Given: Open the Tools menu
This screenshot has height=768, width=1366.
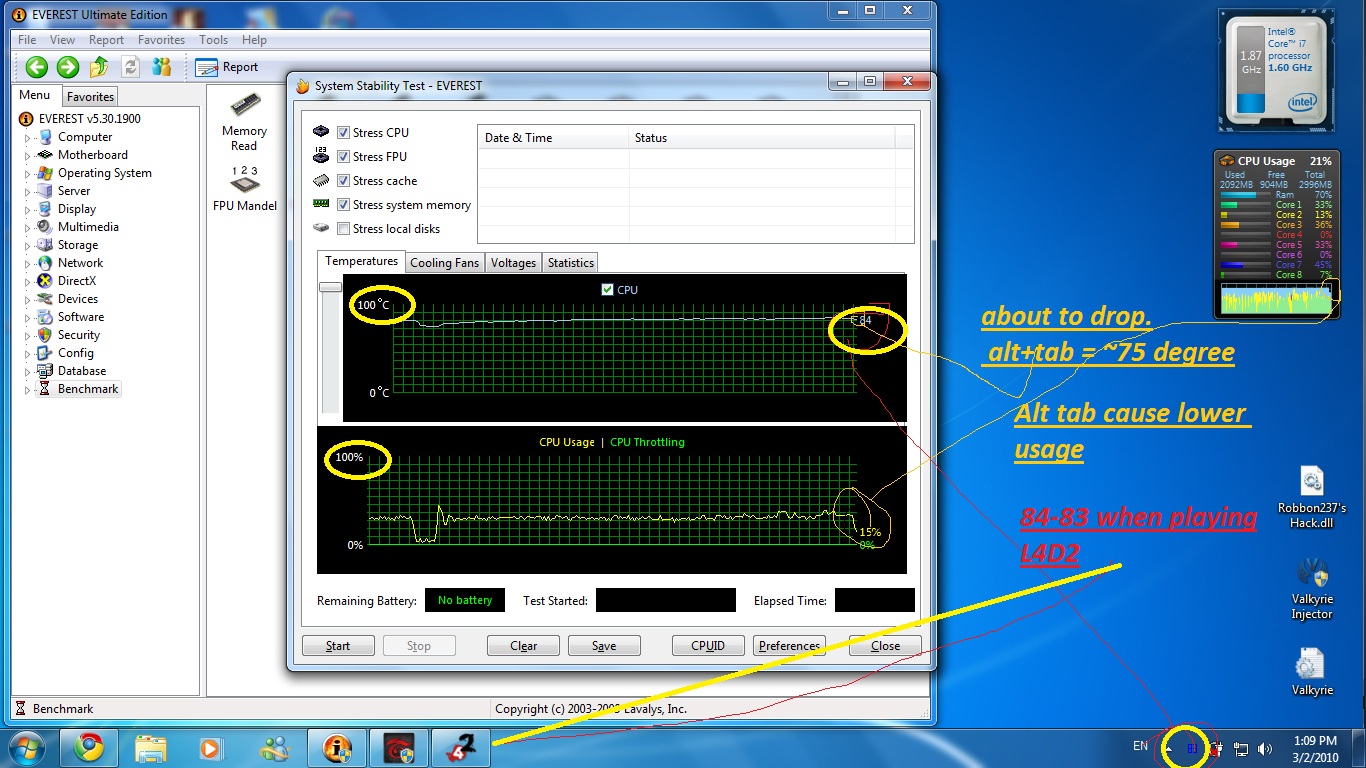Looking at the screenshot, I should 213,40.
